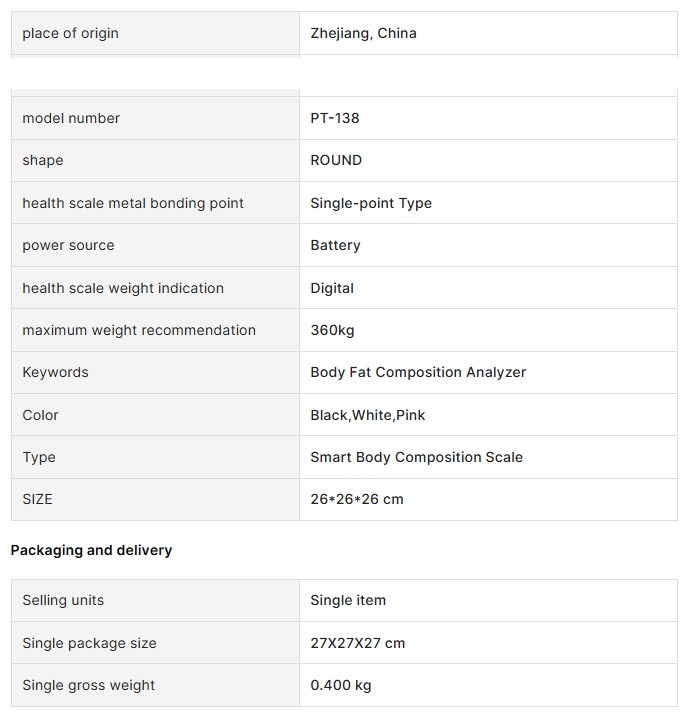Click the Digital weight indication value
This screenshot has width=691, height=716.
(x=332, y=288)
